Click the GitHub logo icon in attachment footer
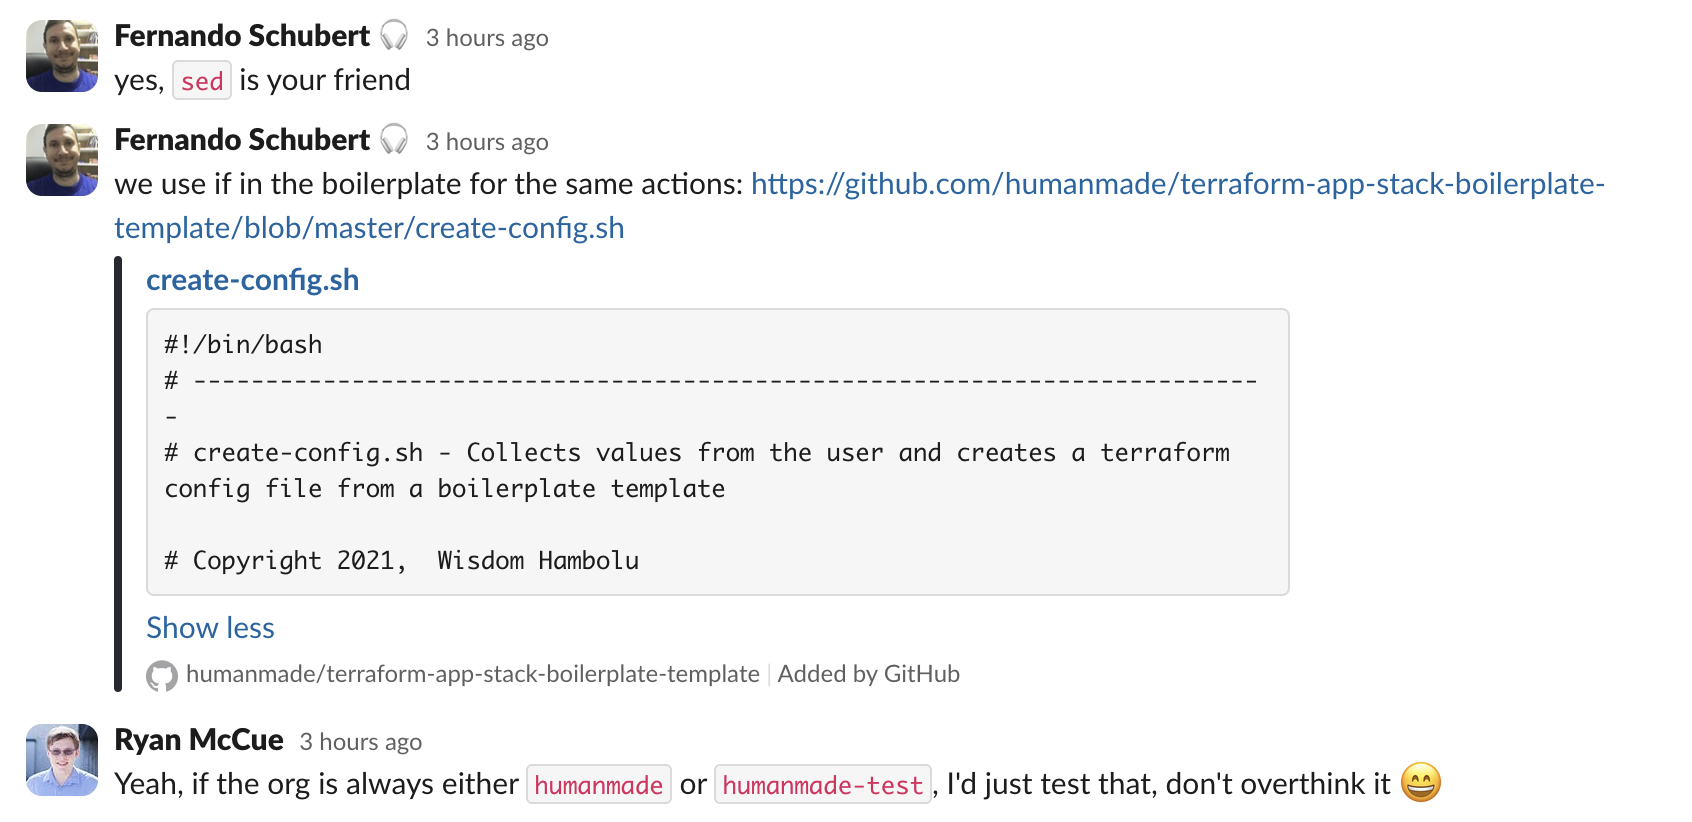 pyautogui.click(x=161, y=676)
